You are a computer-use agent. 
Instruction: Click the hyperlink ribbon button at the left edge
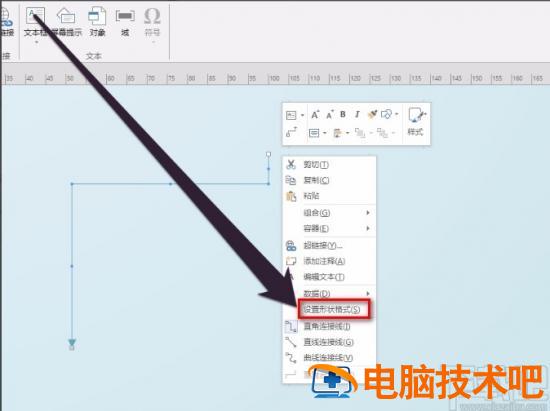click(x=6, y=22)
